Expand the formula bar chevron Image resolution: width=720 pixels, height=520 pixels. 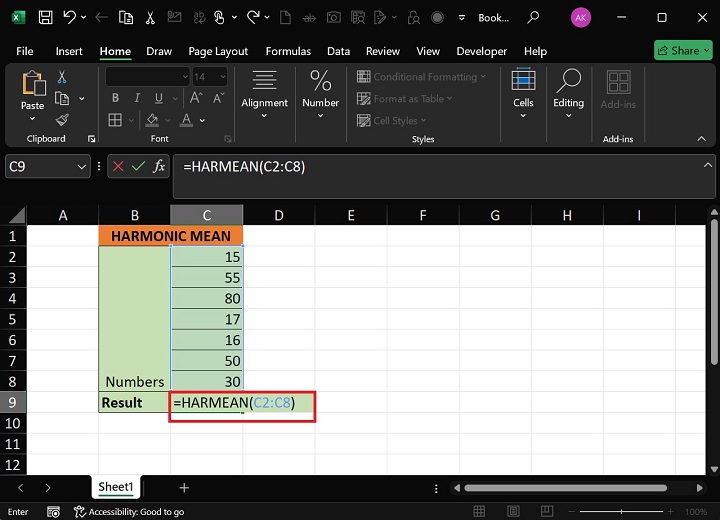pos(708,165)
